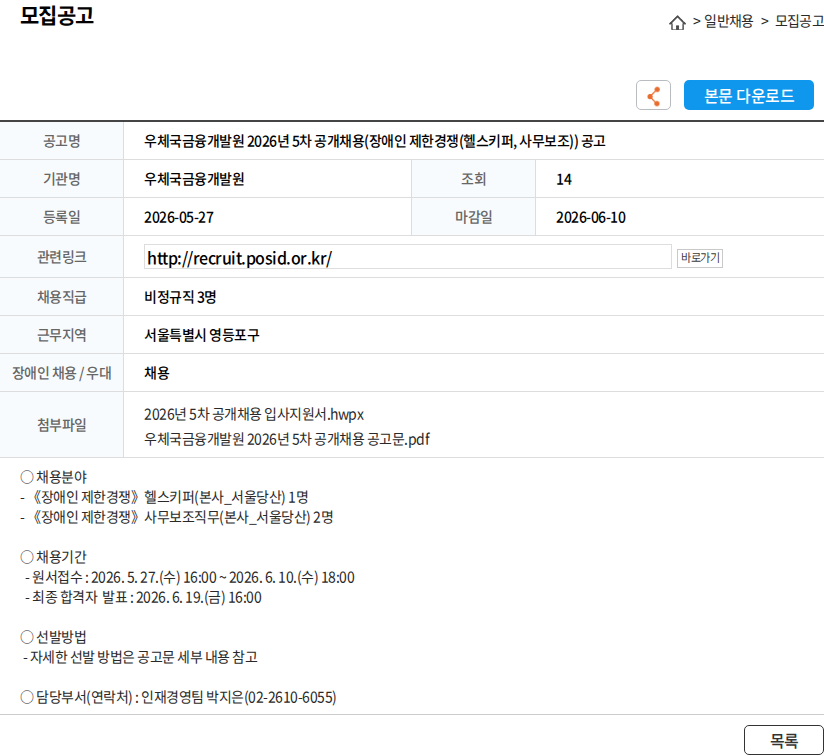Click the 사무보조직무(본사_서울당산) 2명 line
Viewport: 824px width, 756px height.
pyautogui.click(x=177, y=517)
